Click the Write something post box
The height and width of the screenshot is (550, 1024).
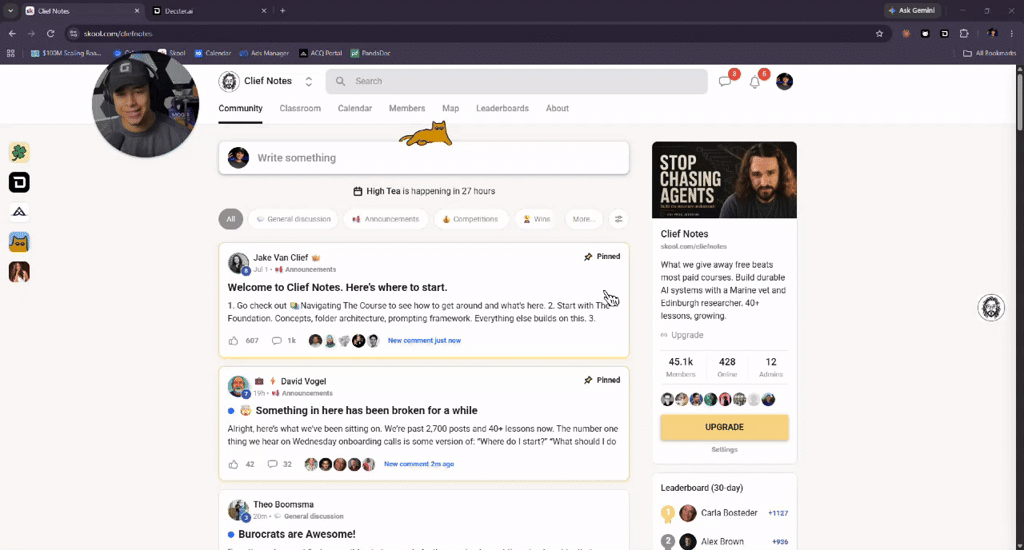(424, 158)
